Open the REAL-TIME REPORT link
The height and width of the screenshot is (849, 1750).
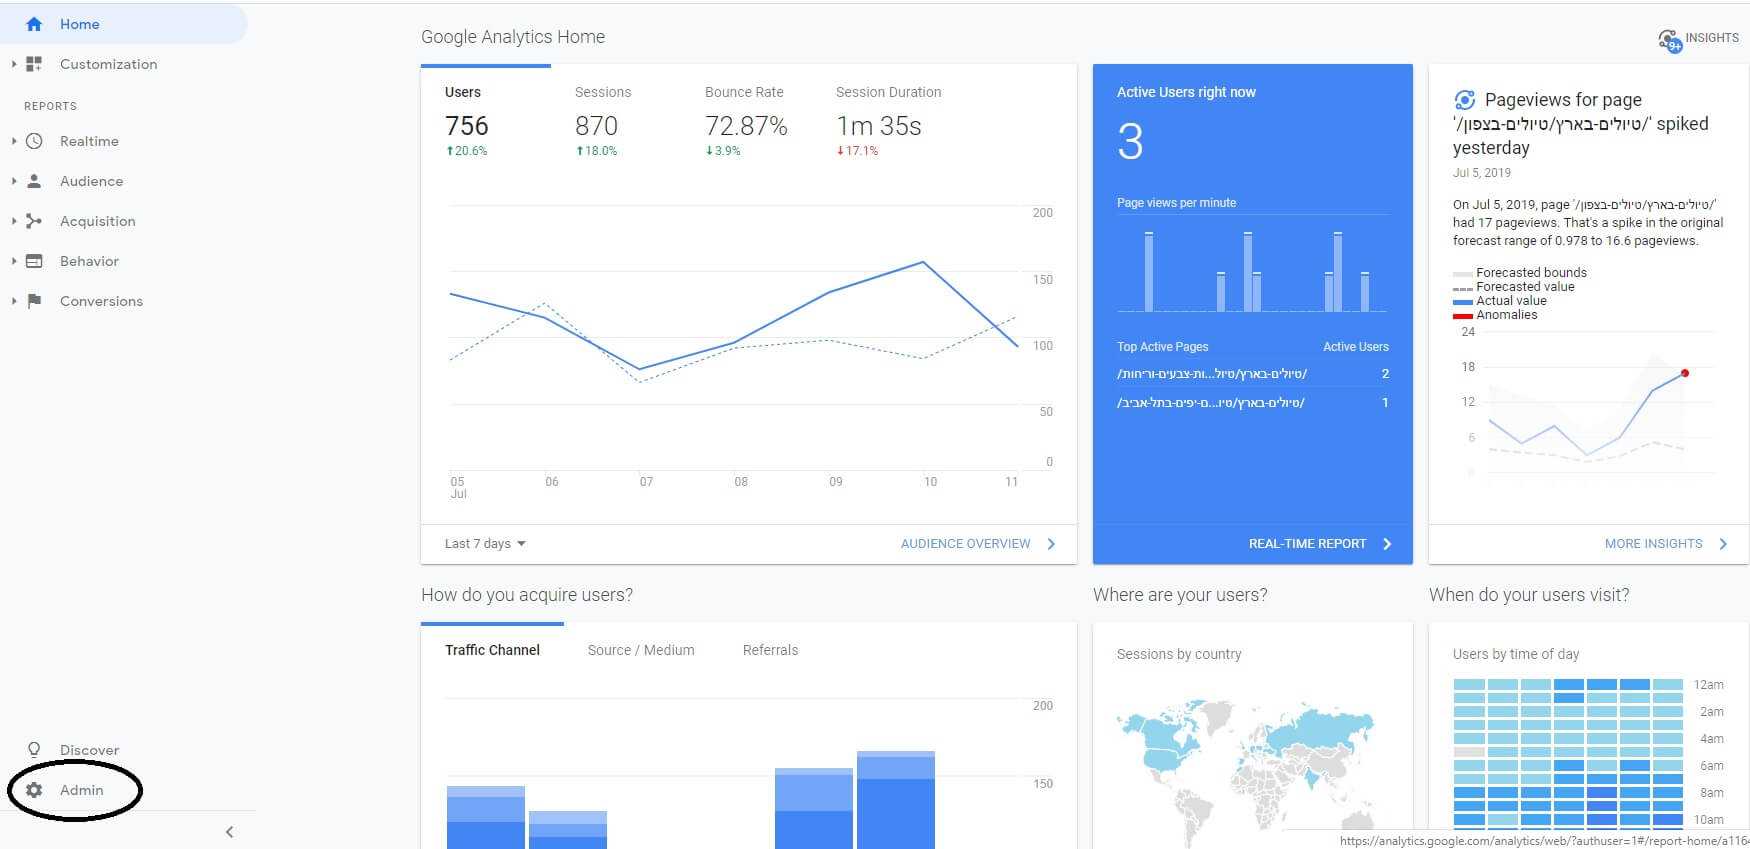[x=1307, y=544]
